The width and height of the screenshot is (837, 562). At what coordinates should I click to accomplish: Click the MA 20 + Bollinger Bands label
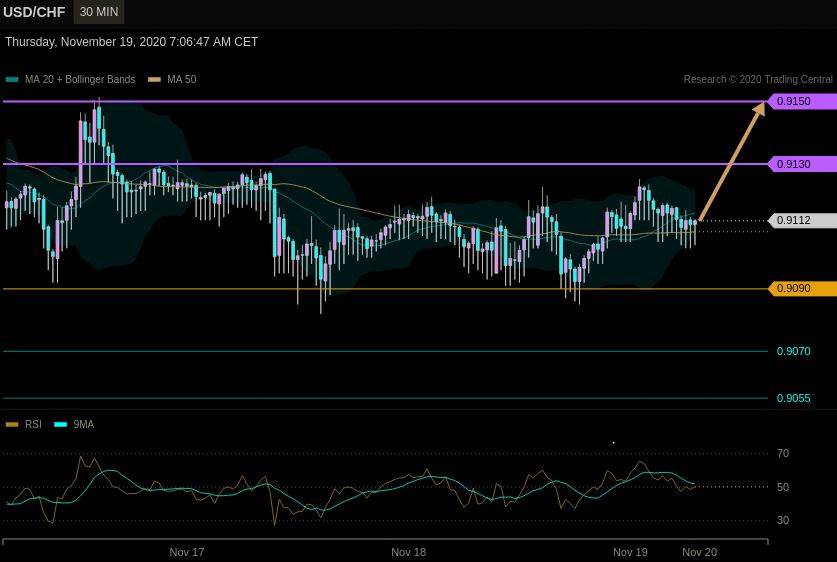click(80, 80)
